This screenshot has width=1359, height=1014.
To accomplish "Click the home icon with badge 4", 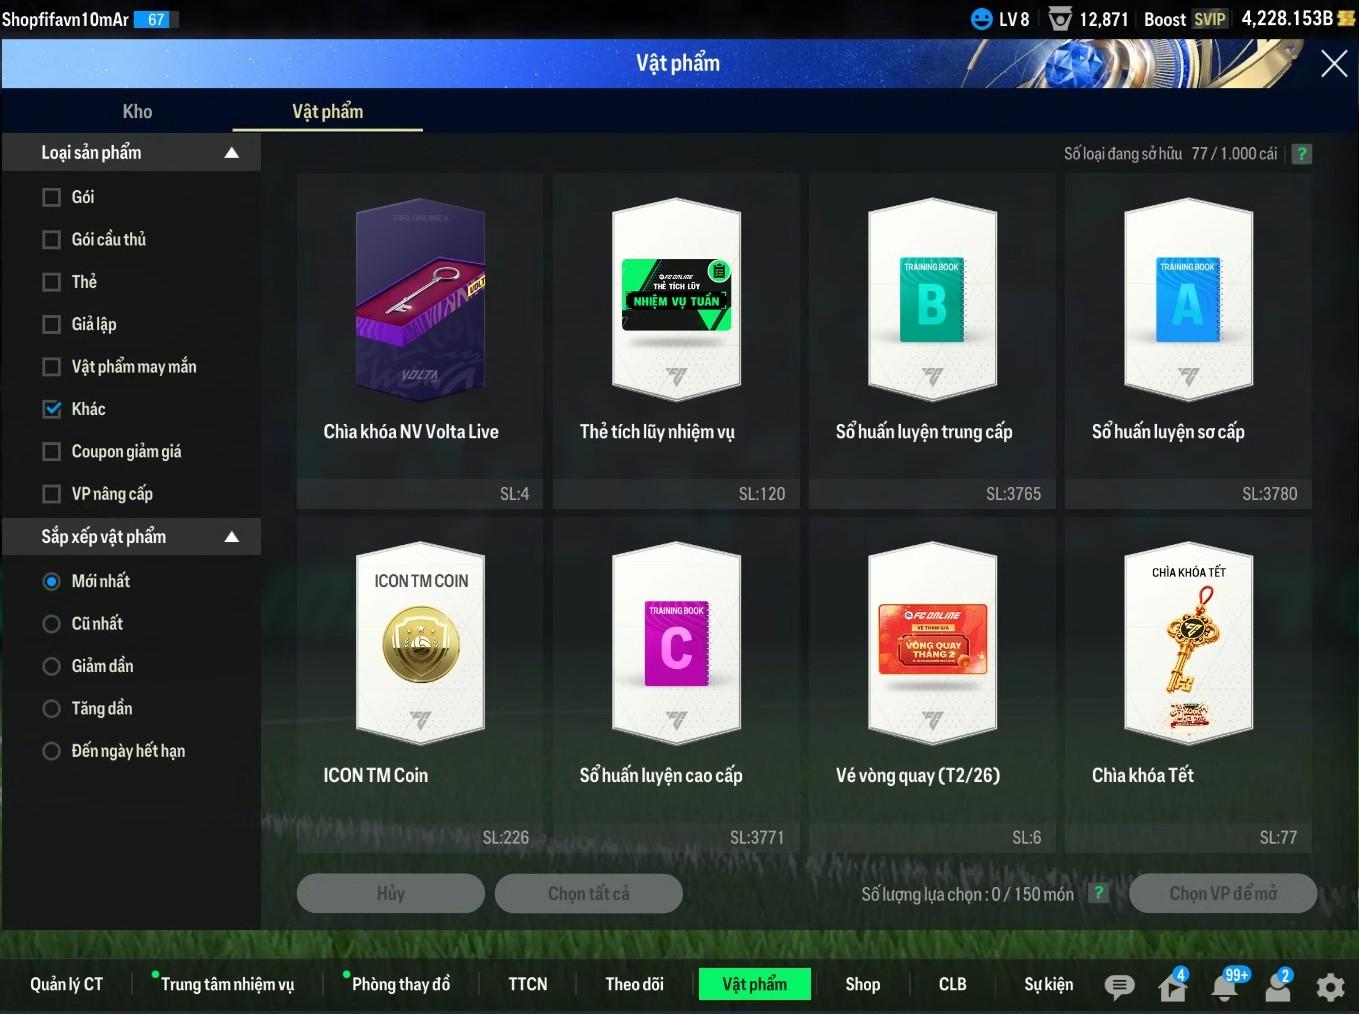I will tap(1172, 987).
